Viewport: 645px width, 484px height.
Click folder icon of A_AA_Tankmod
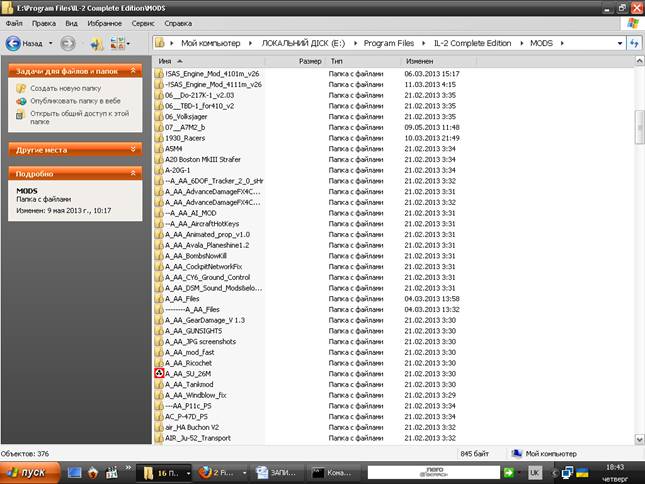click(x=159, y=384)
